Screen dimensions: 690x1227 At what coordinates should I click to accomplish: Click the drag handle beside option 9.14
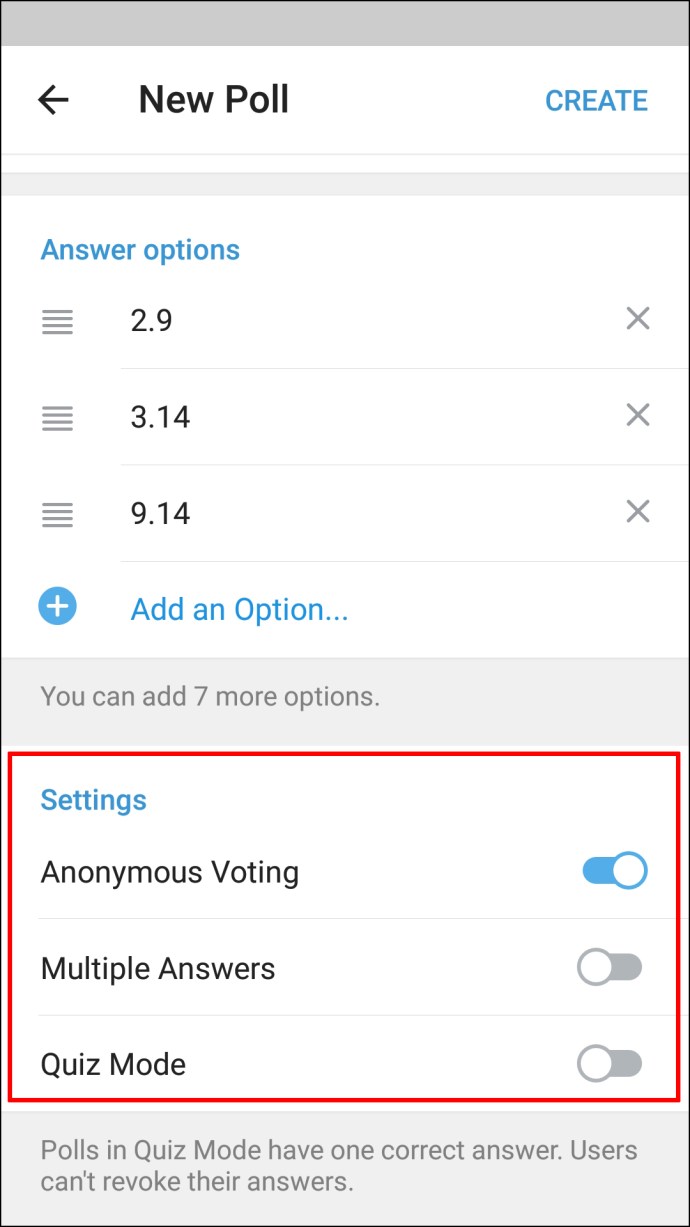(57, 514)
